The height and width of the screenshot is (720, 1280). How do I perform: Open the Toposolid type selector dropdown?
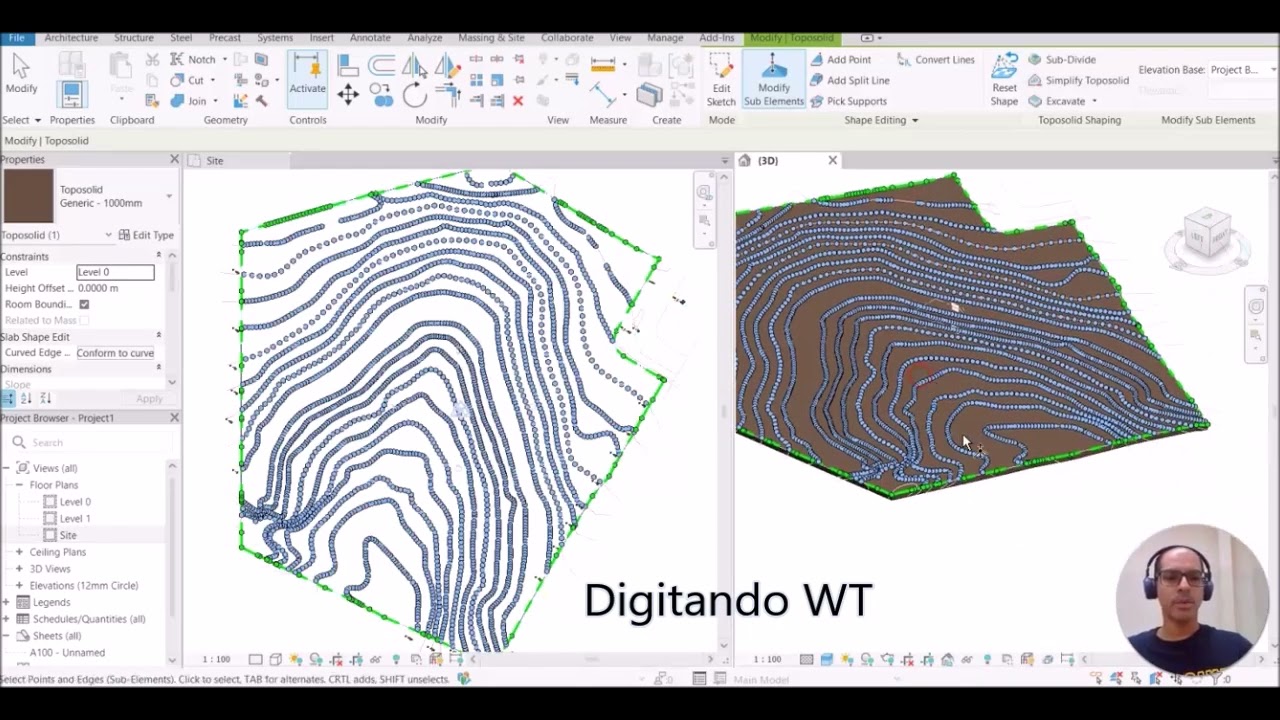(168, 197)
